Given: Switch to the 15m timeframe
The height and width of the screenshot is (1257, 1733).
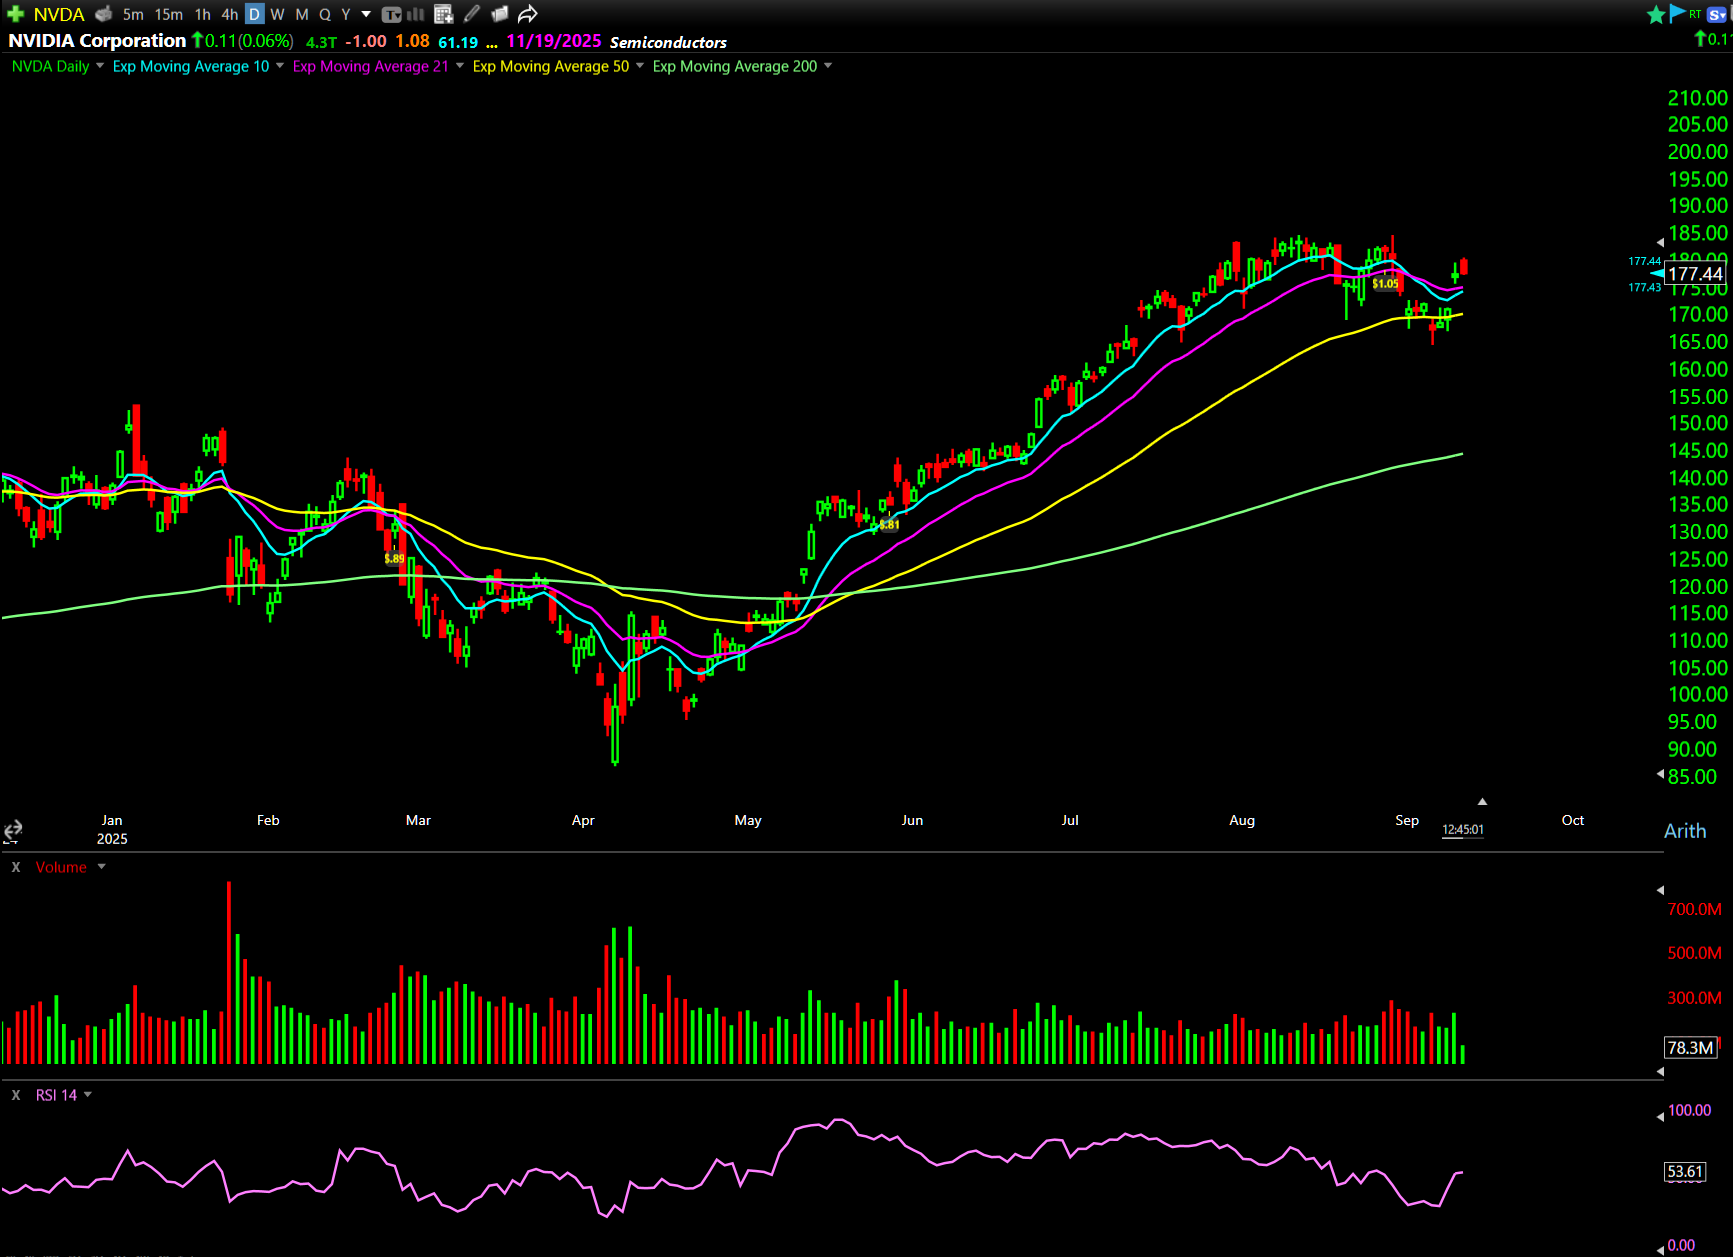Looking at the screenshot, I should coord(169,14).
